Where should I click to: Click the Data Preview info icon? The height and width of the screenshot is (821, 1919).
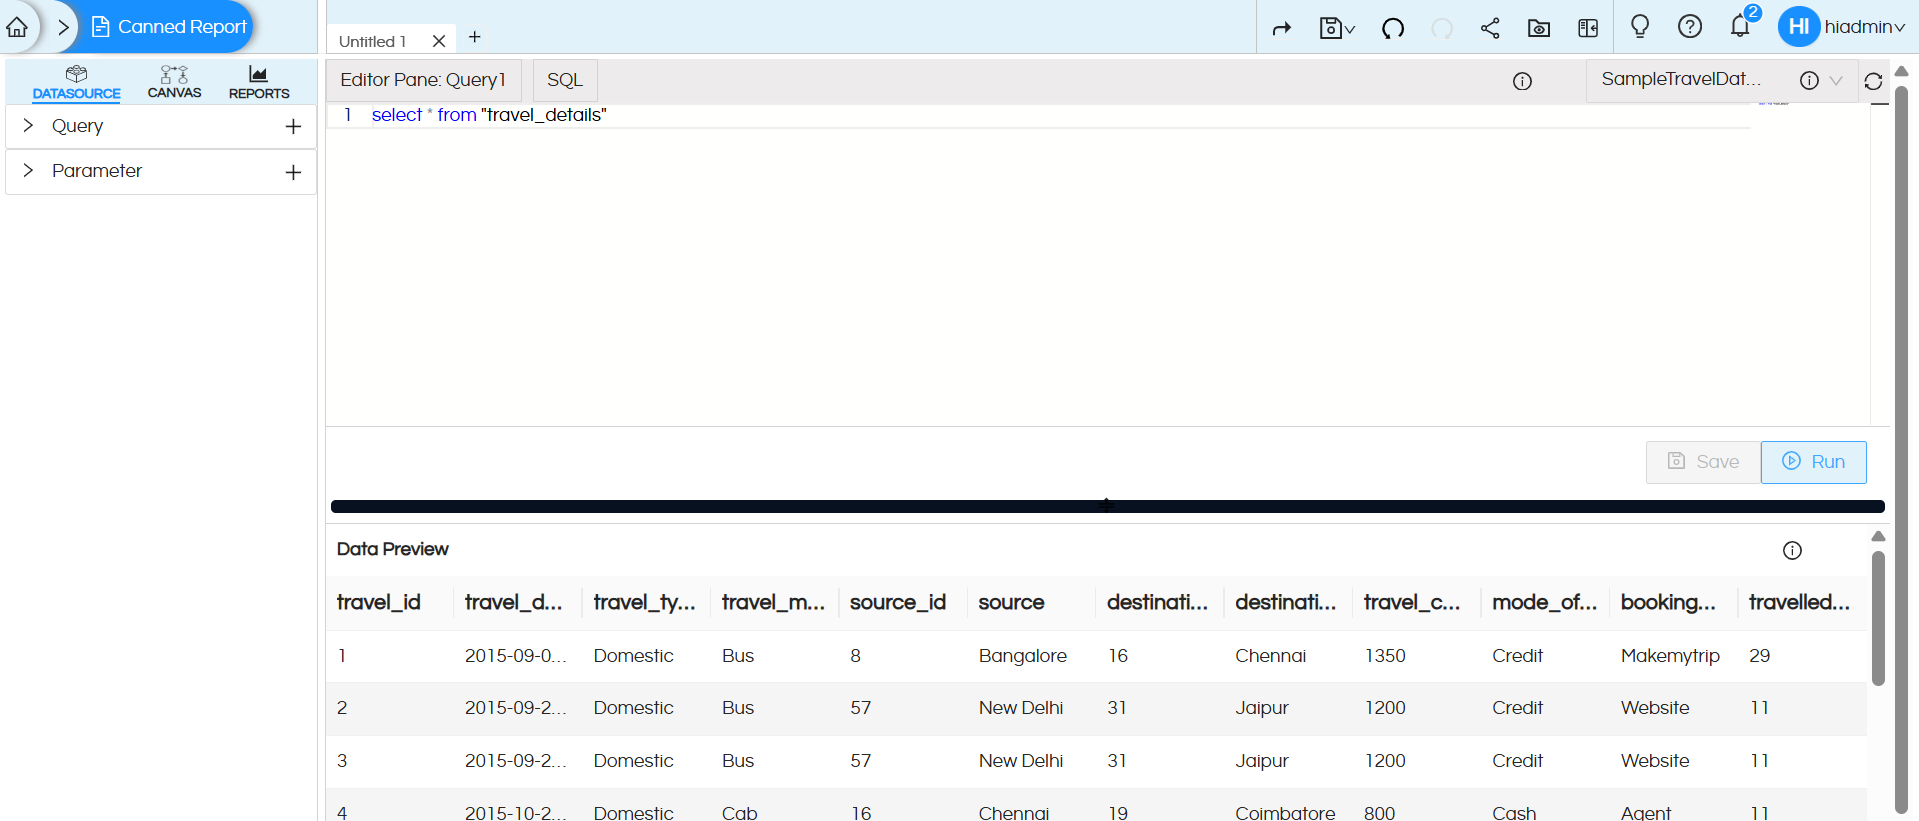1792,550
